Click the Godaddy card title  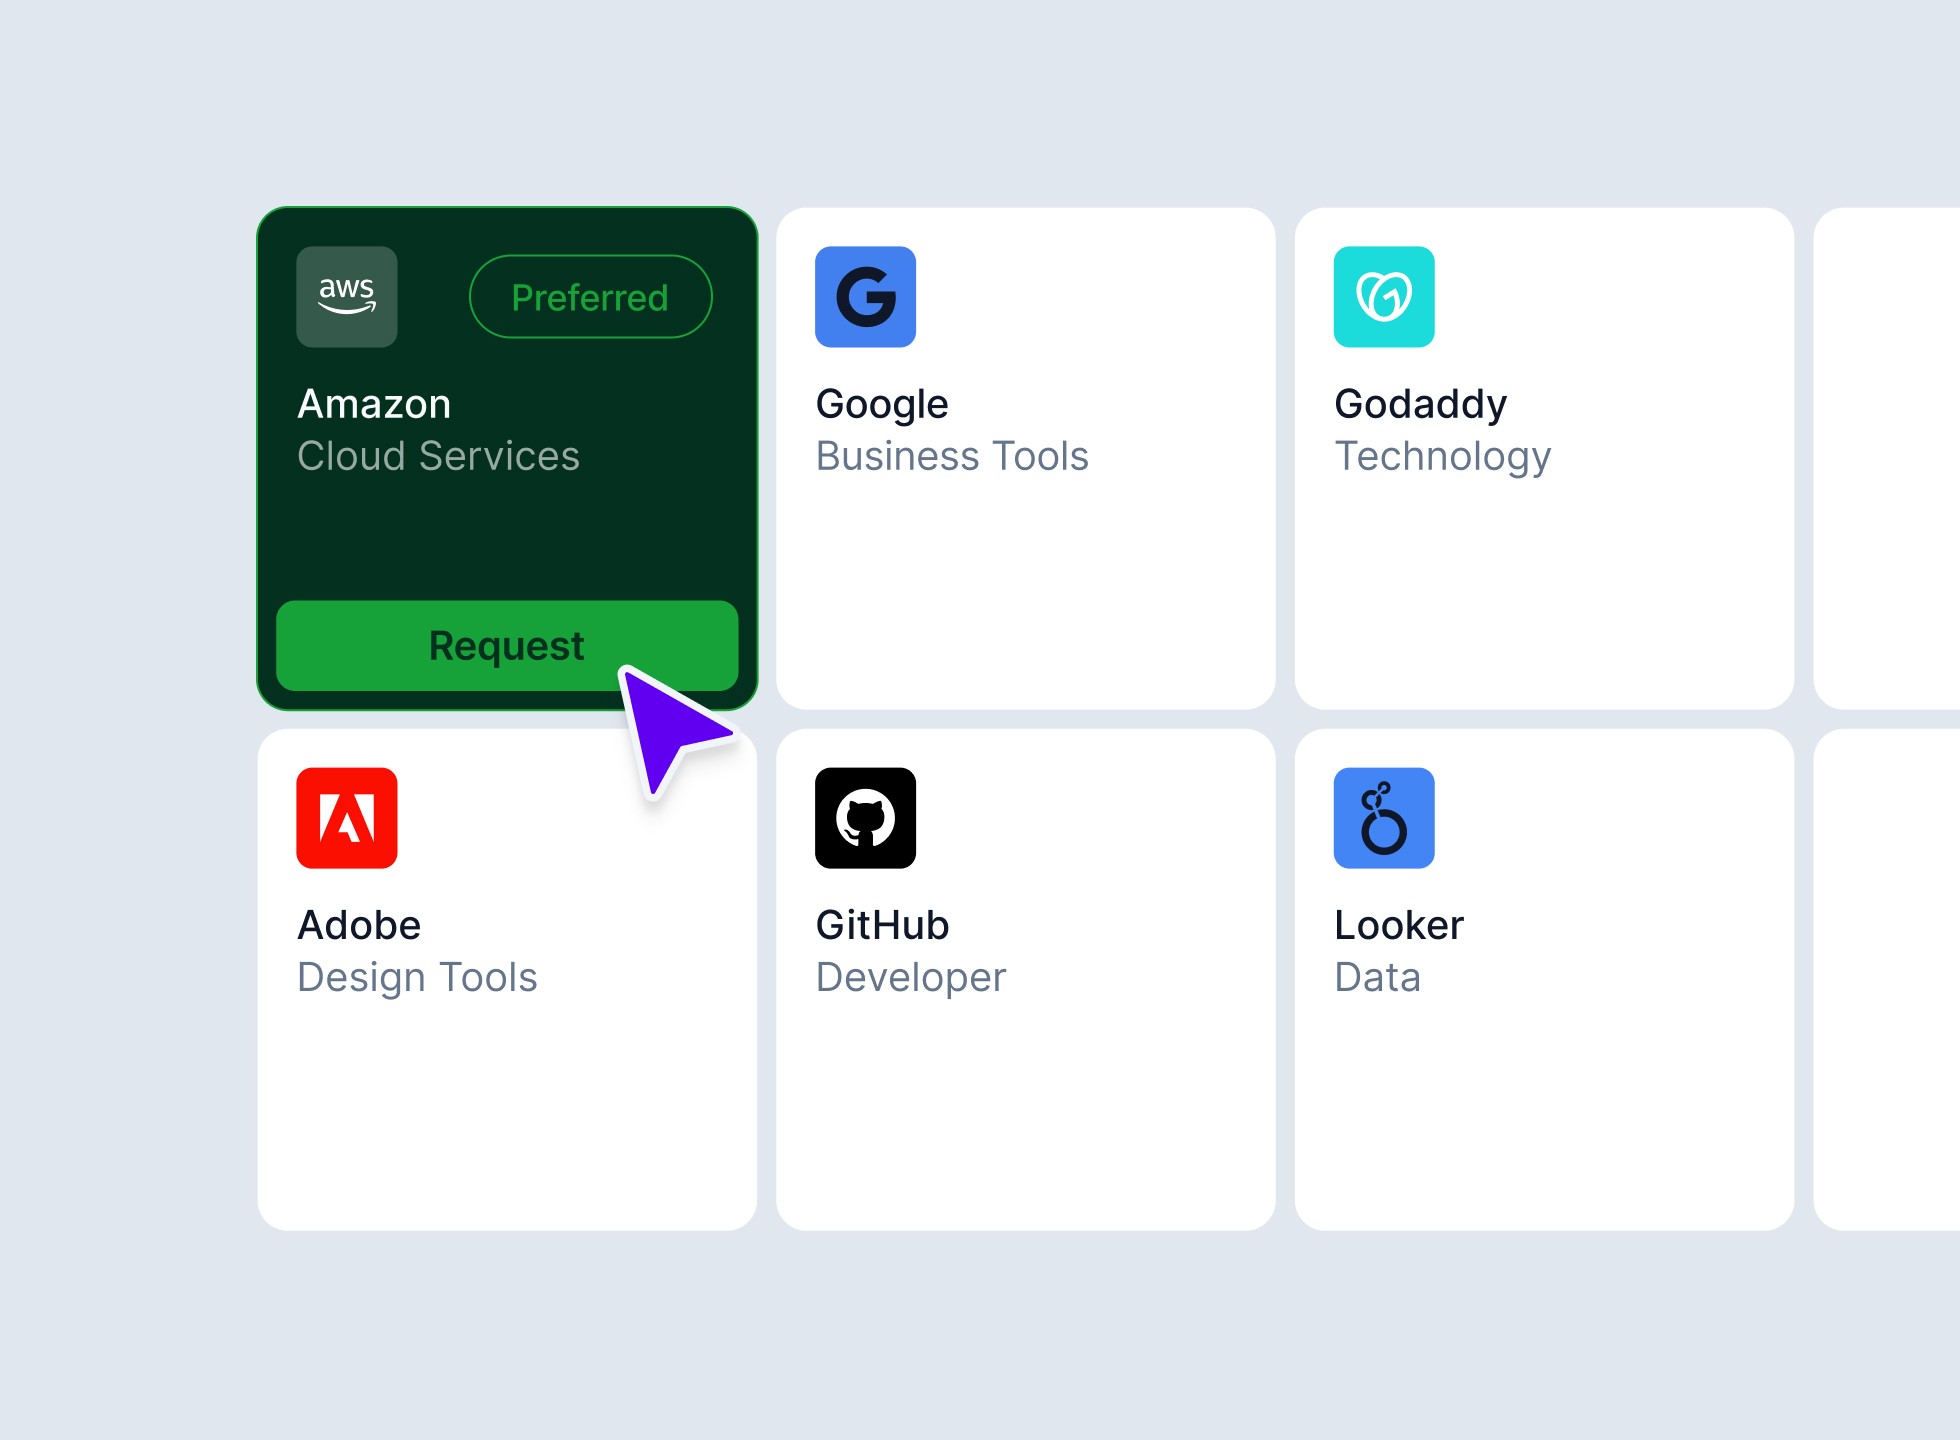click(x=1420, y=404)
